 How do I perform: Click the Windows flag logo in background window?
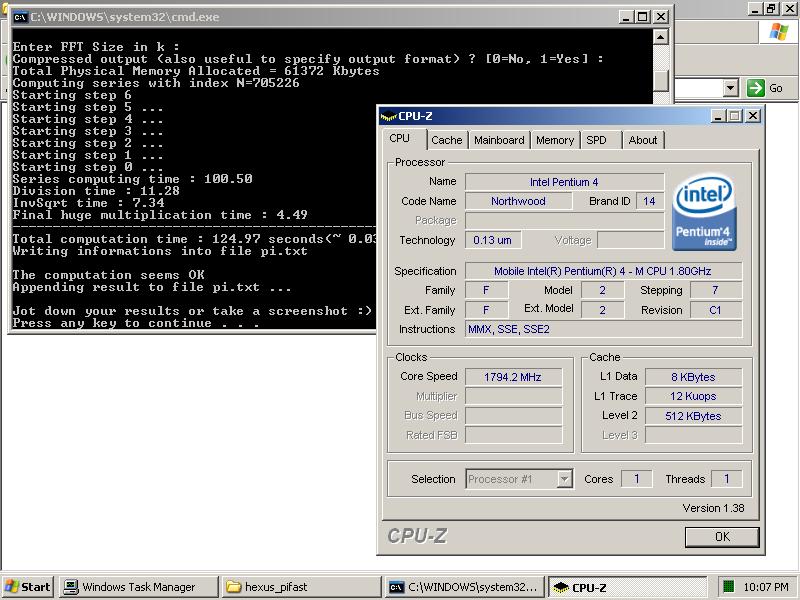tap(779, 32)
